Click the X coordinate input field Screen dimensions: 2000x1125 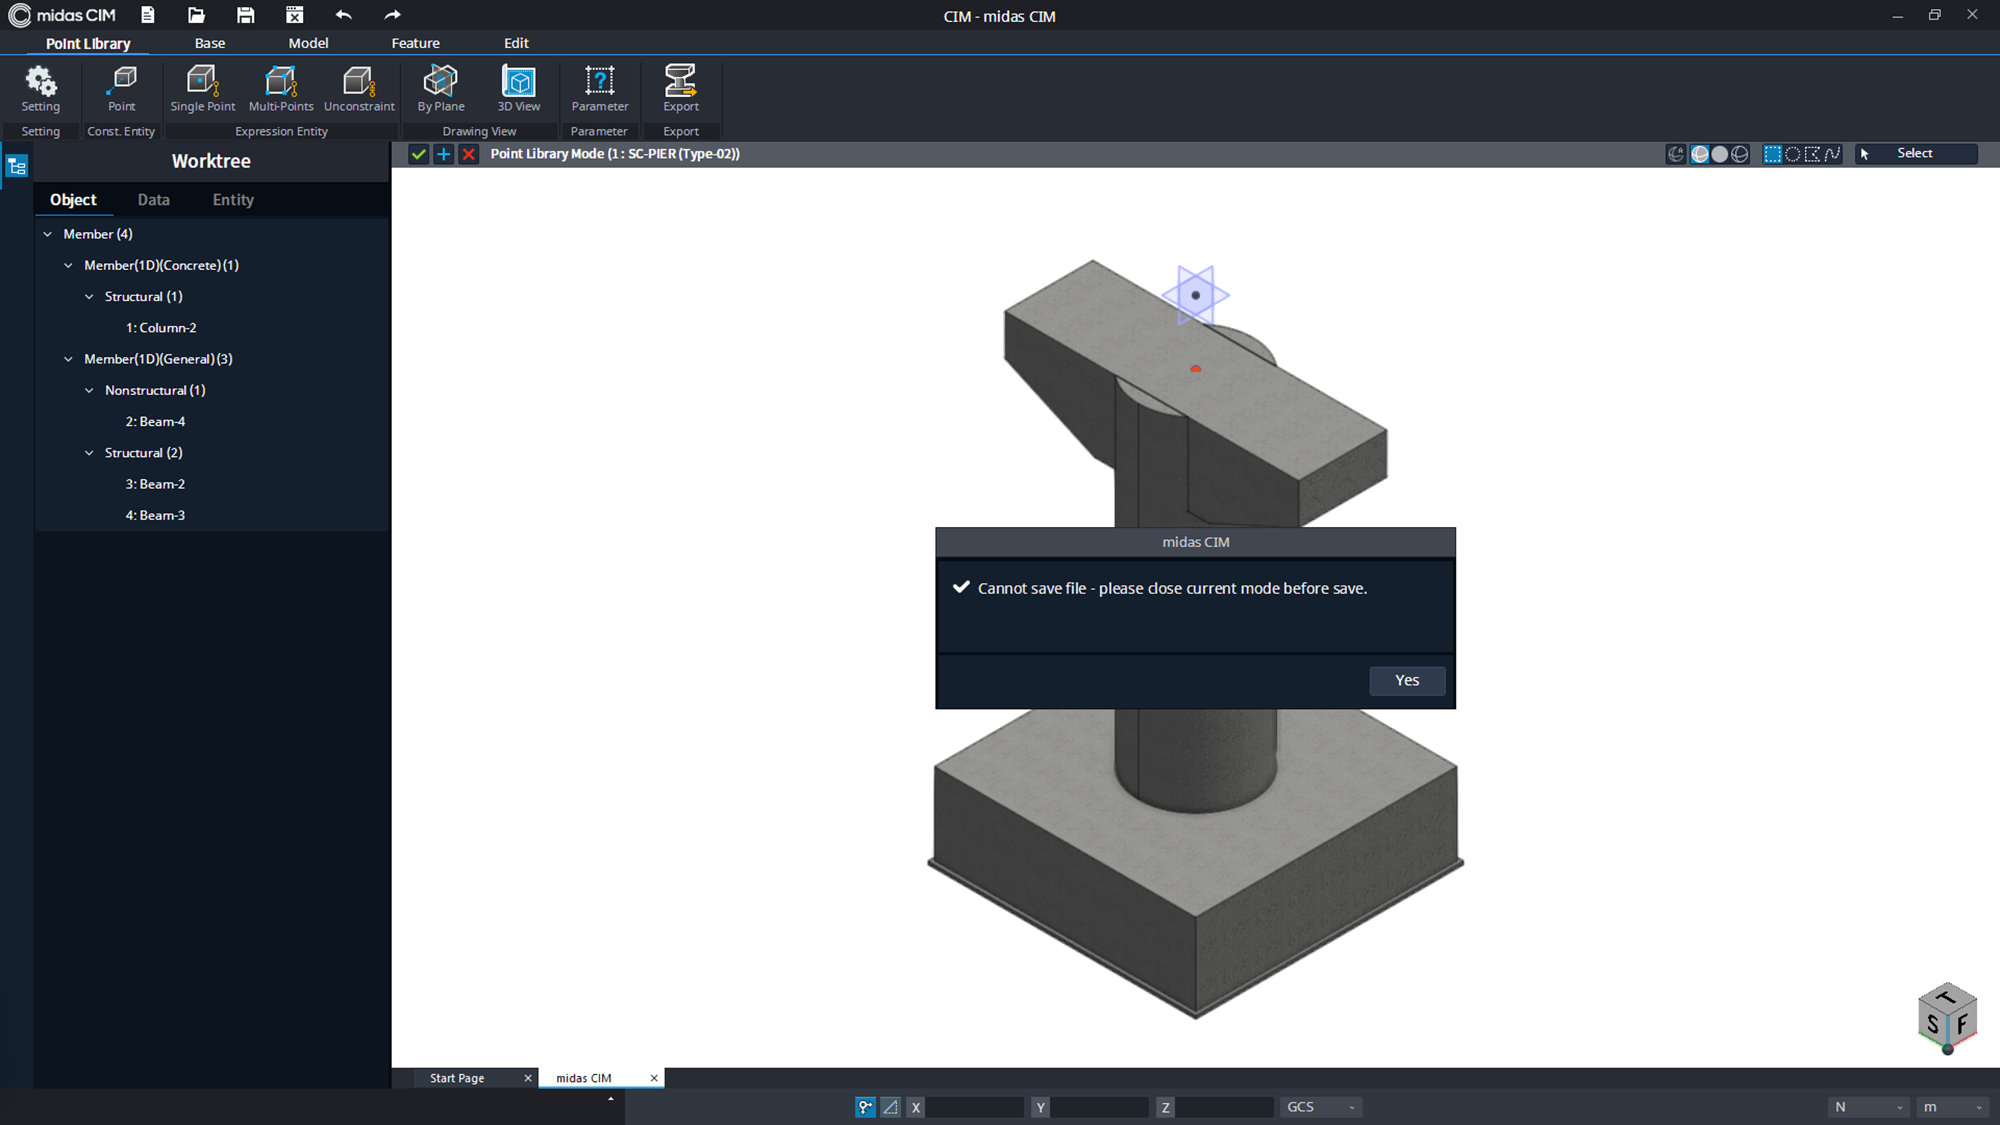coord(974,1107)
